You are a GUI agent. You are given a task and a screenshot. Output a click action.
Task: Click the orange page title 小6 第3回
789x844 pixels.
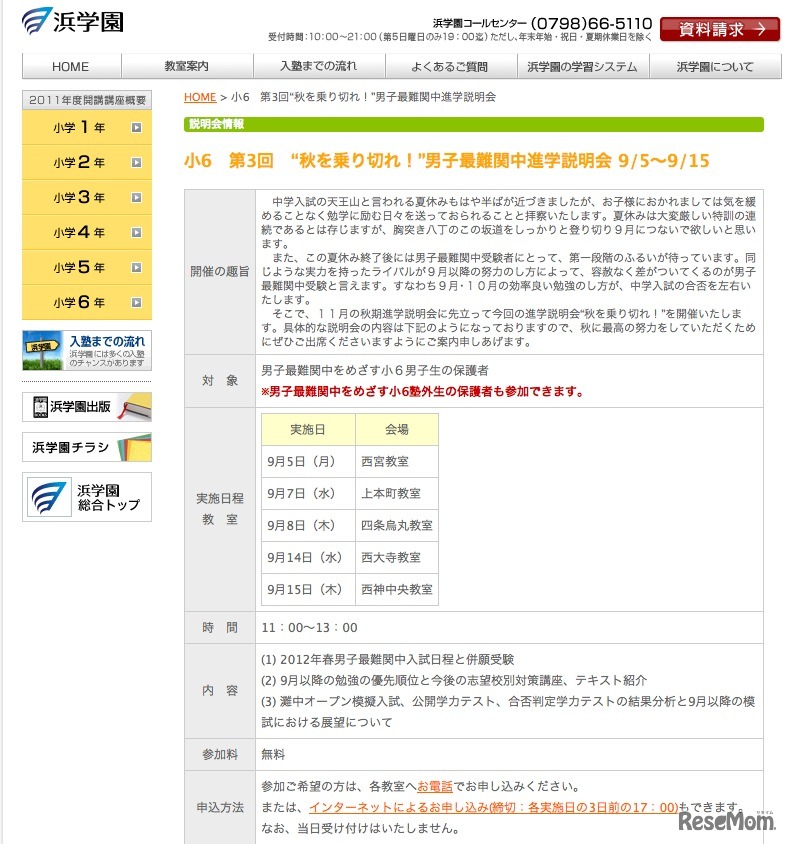point(447,160)
